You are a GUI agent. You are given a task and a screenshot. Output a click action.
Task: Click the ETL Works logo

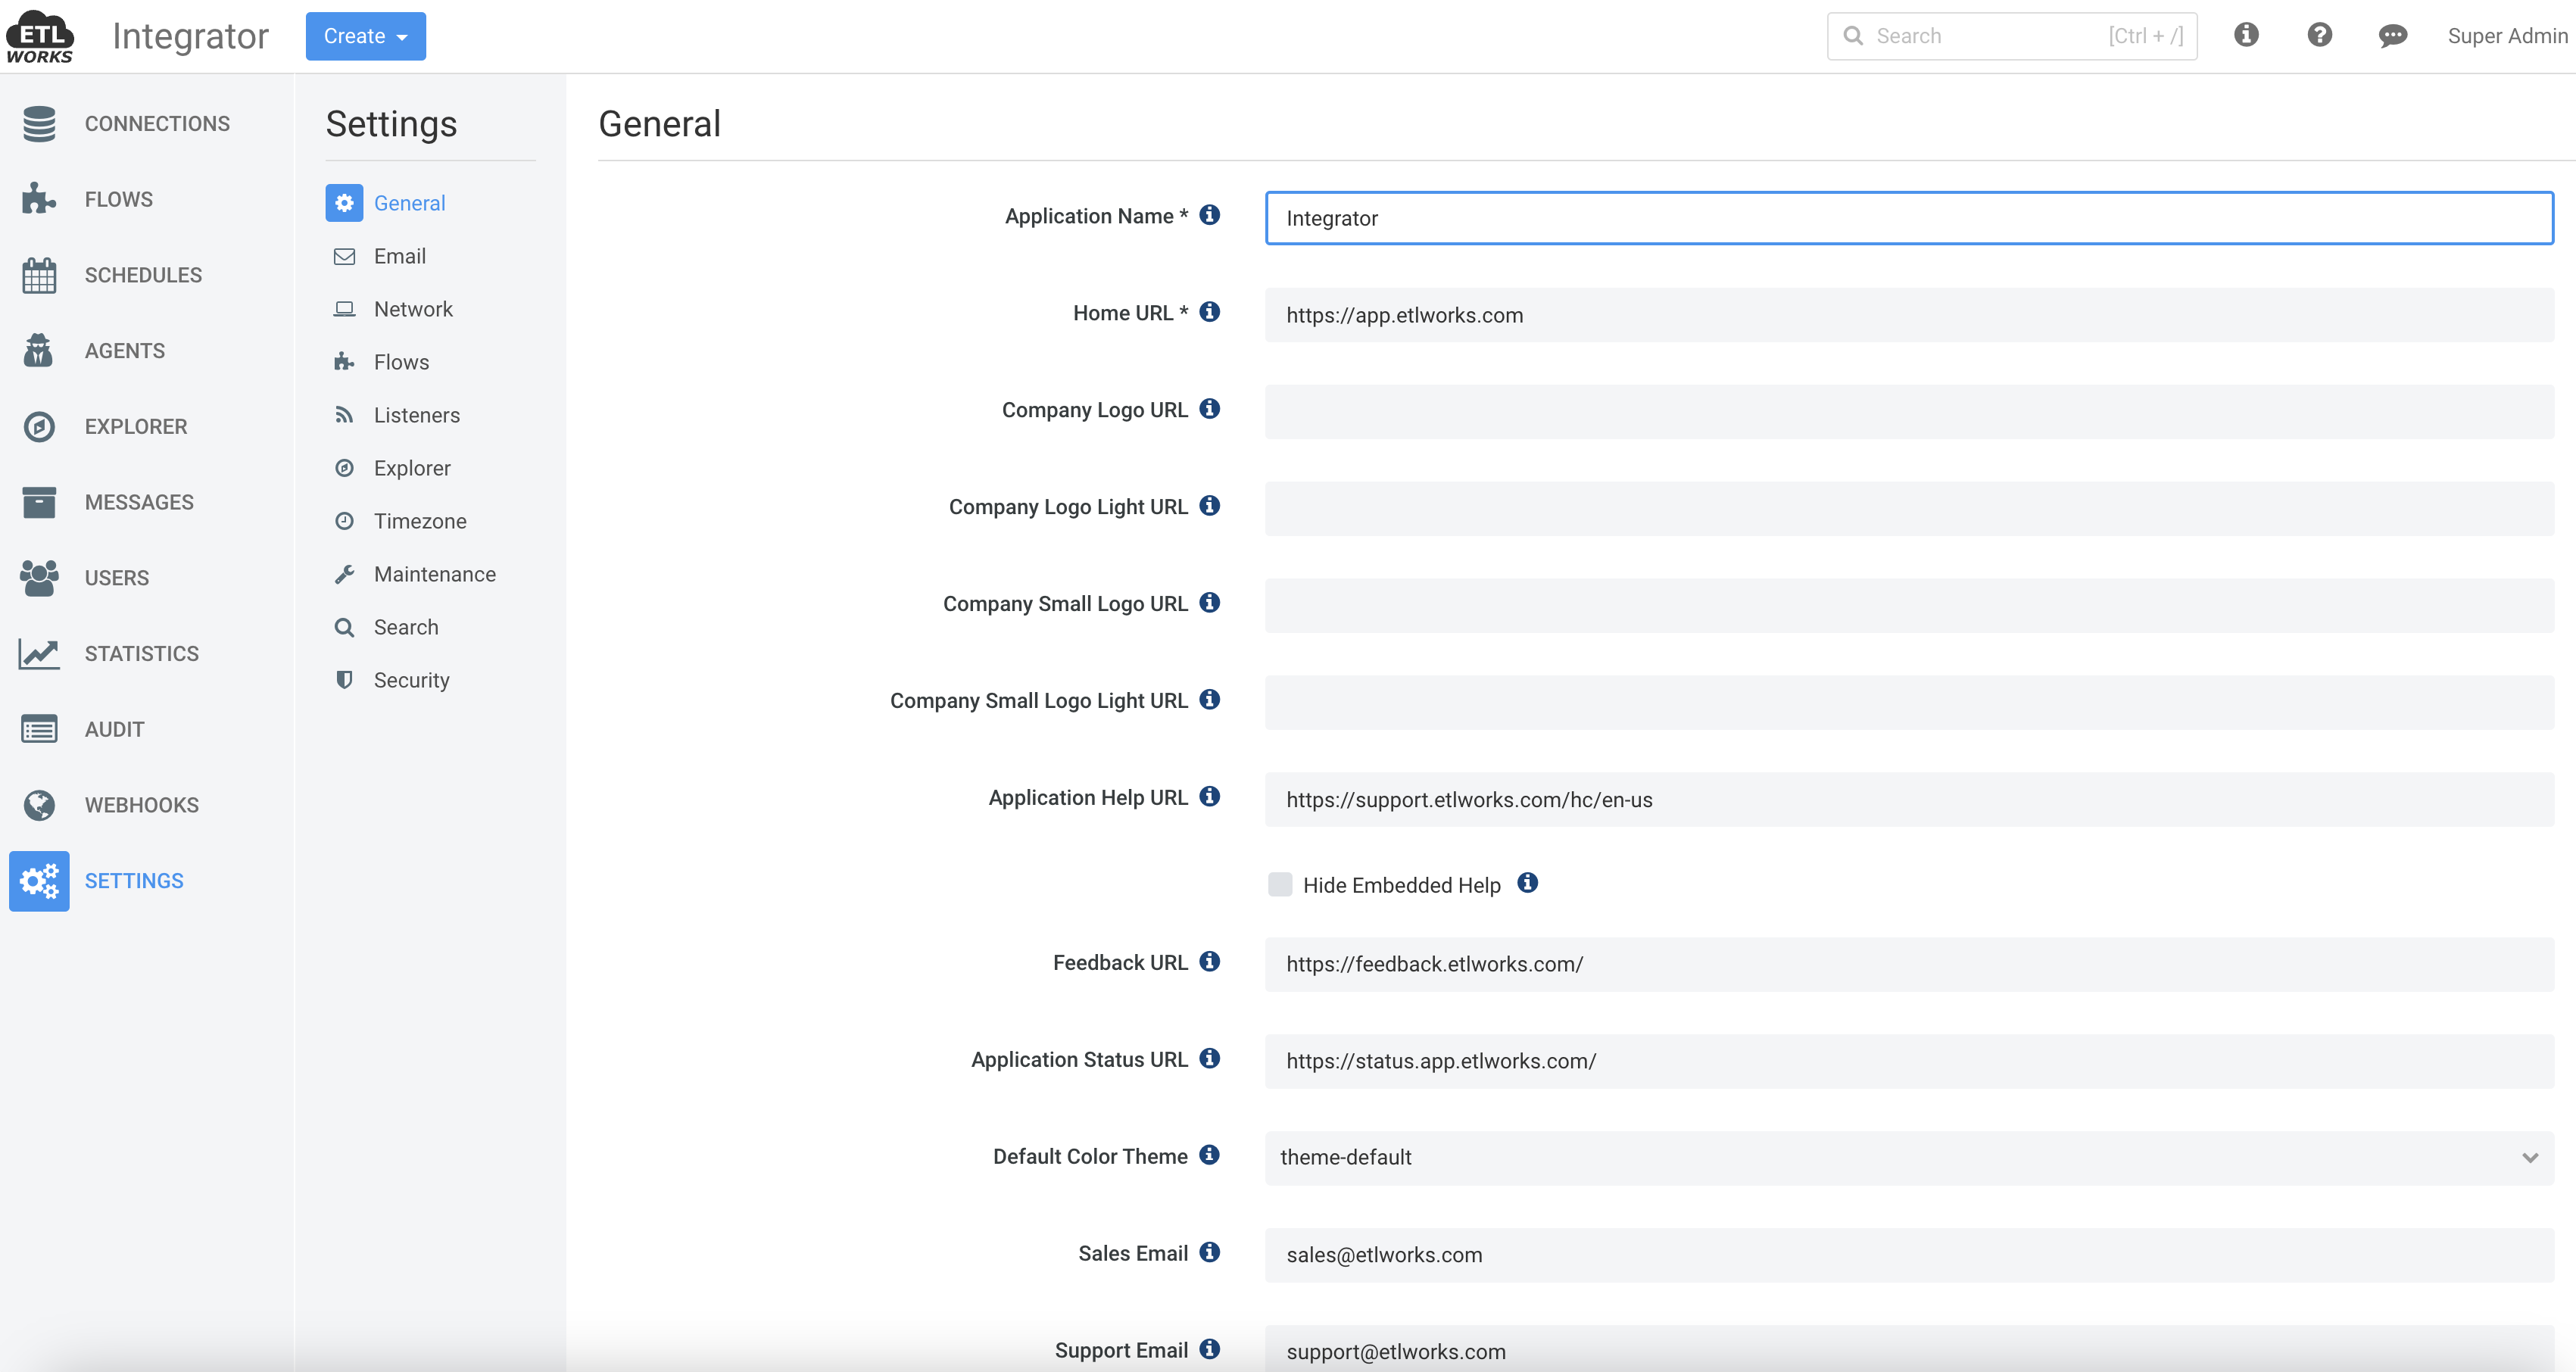pos(40,36)
